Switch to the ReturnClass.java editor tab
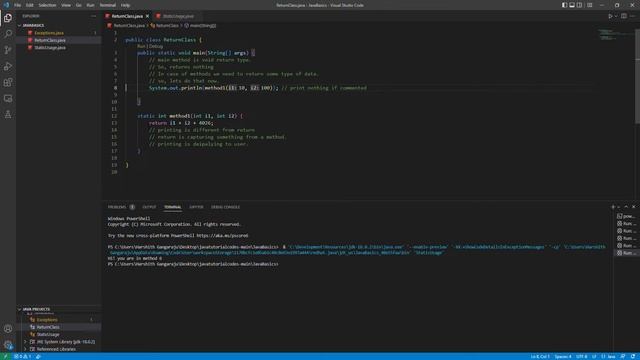Image resolution: width=640 pixels, height=360 pixels. click(x=127, y=16)
